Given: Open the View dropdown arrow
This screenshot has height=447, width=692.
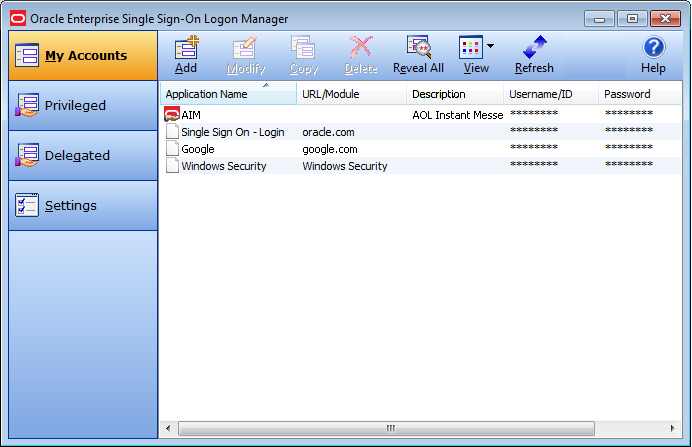Looking at the screenshot, I should (x=490, y=45).
